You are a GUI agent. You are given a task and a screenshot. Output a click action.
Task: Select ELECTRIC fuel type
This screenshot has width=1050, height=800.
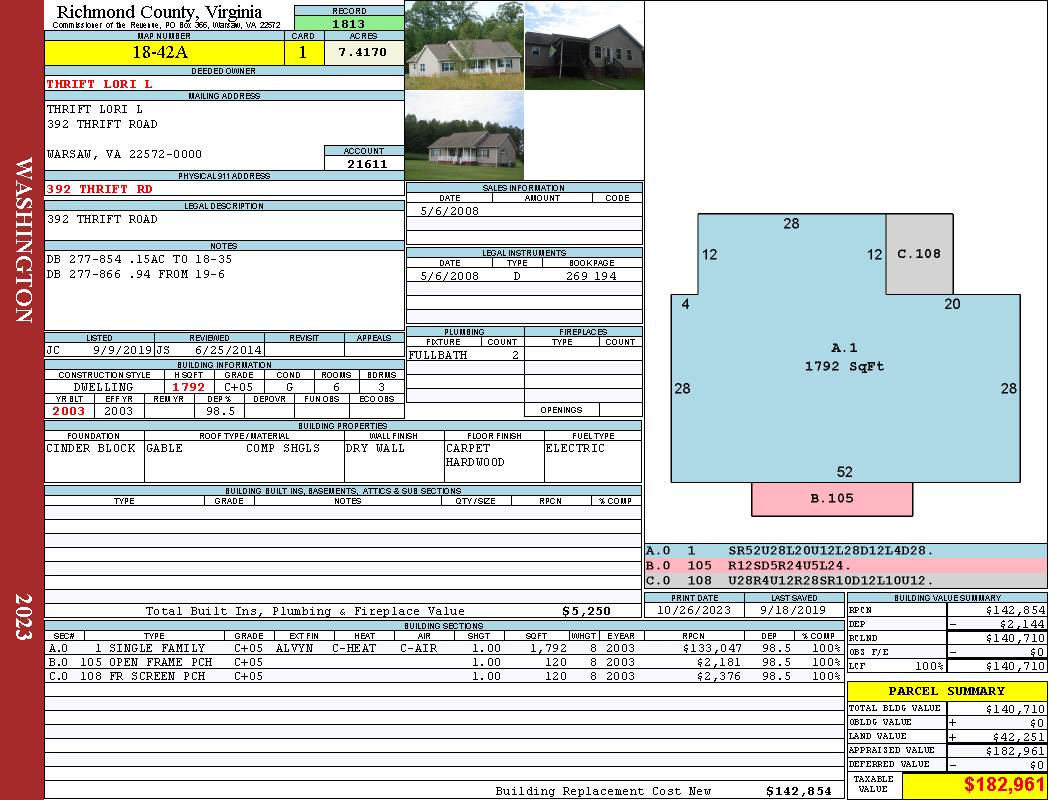pyautogui.click(x=575, y=449)
